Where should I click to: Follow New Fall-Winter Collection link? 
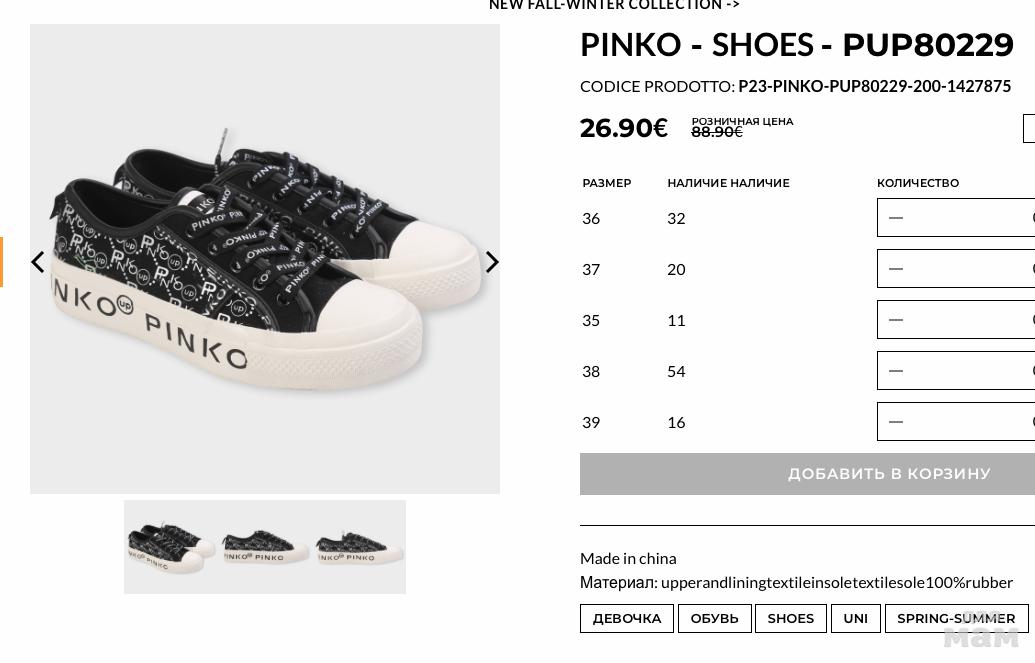click(614, 5)
